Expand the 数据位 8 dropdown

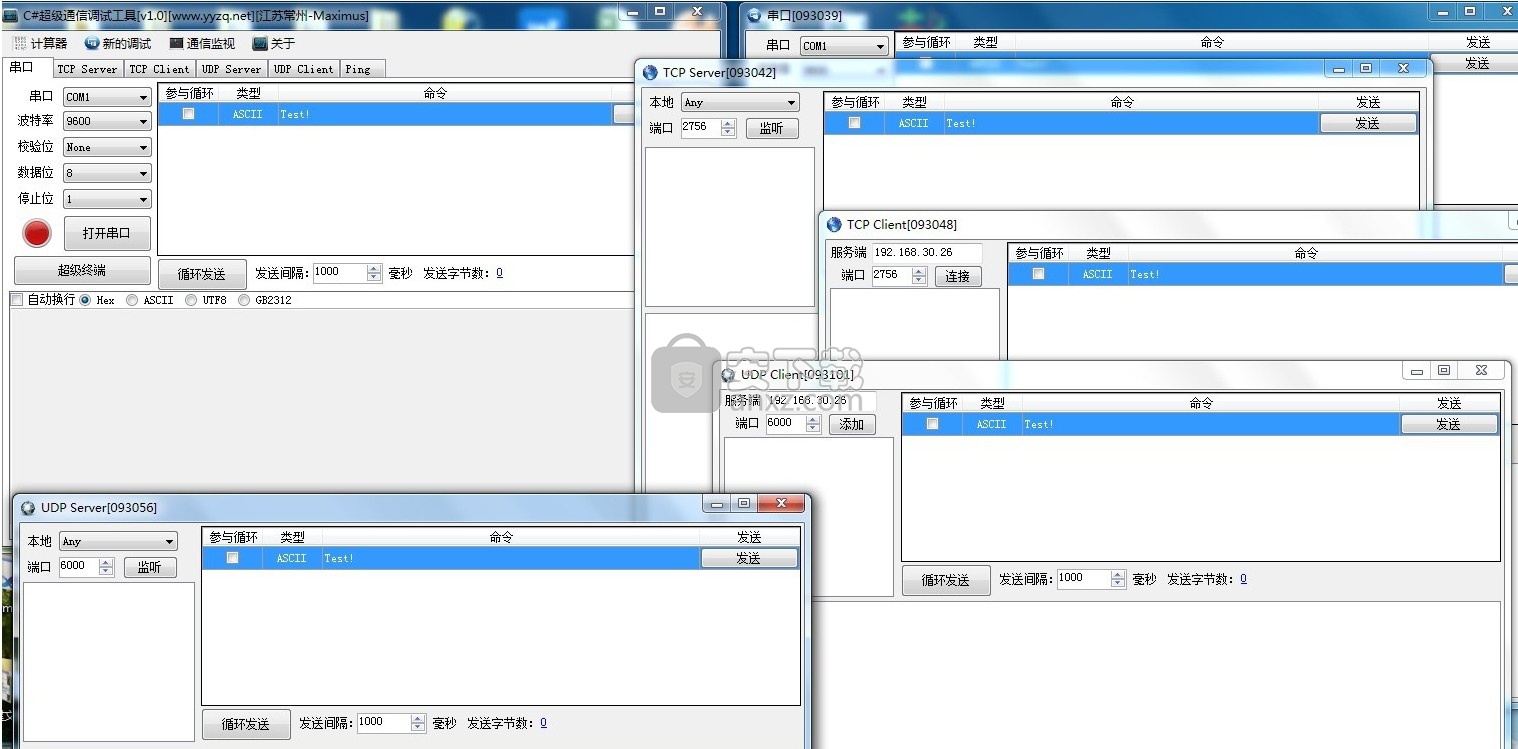(x=143, y=173)
